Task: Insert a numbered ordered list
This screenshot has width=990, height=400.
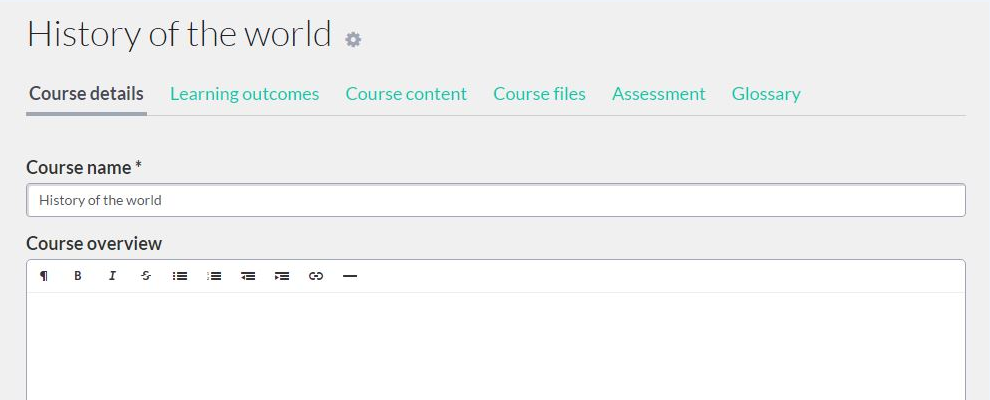Action: 214,276
